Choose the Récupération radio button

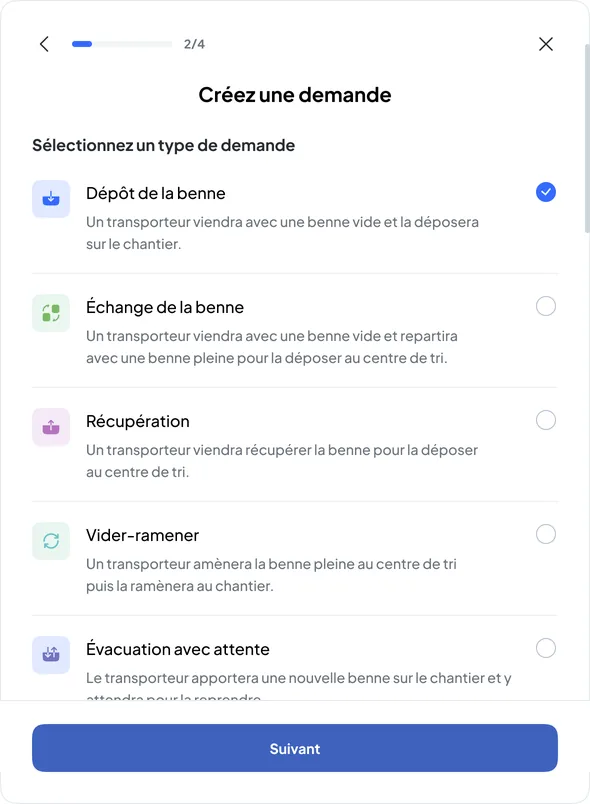[546, 420]
